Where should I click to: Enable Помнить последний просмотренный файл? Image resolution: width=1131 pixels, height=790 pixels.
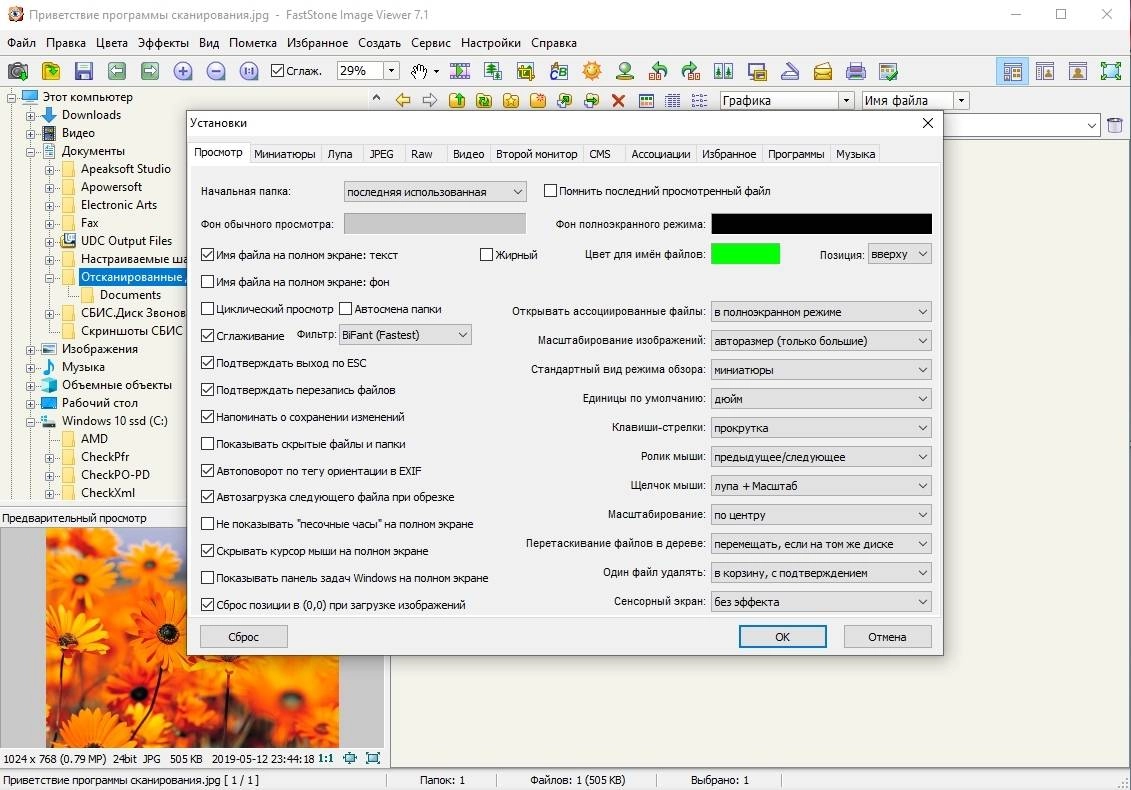click(x=550, y=191)
